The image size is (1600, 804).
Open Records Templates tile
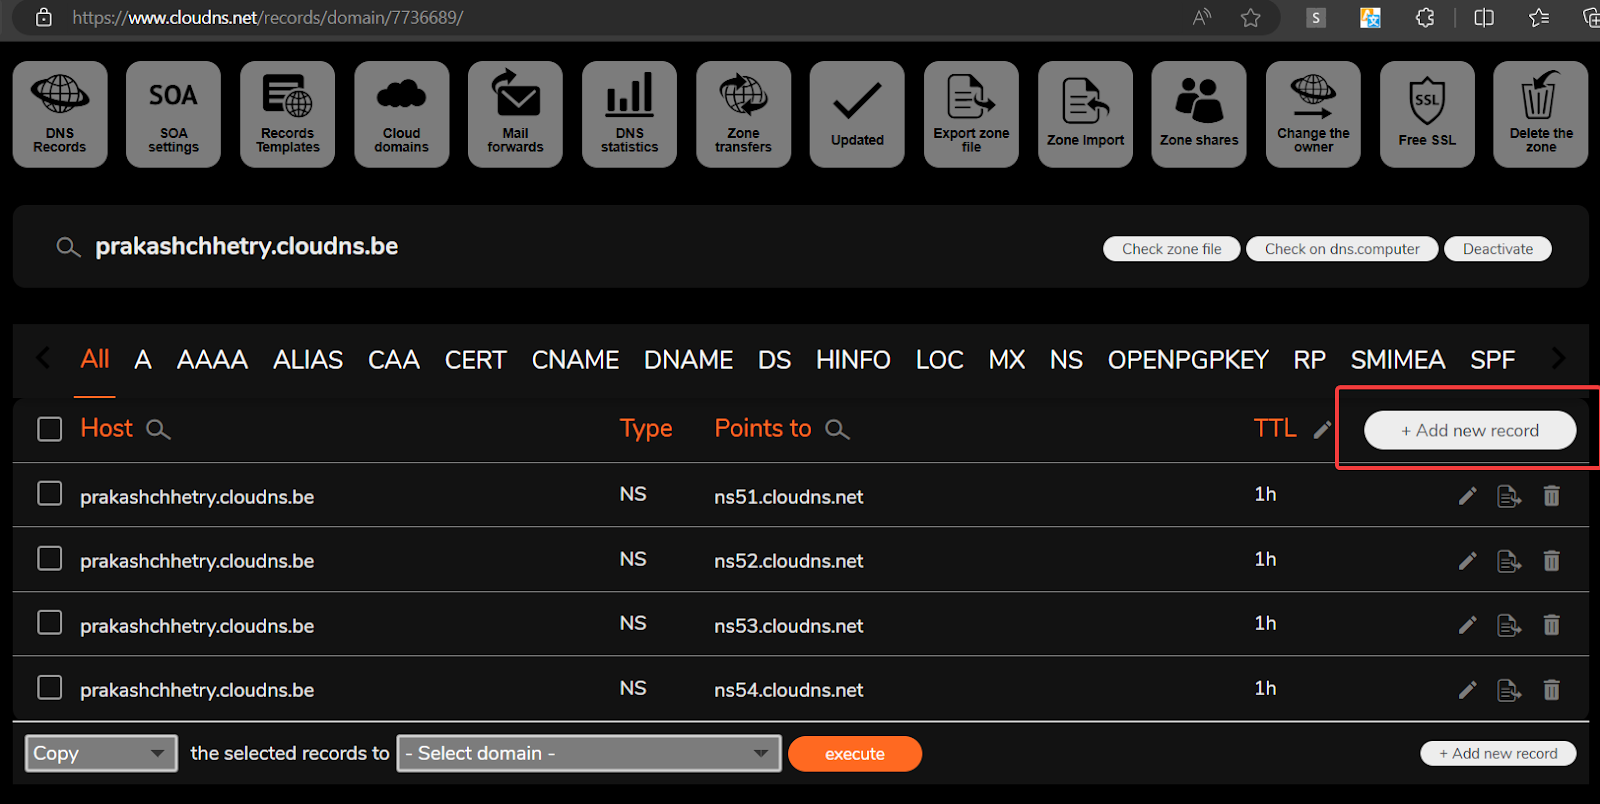(287, 114)
